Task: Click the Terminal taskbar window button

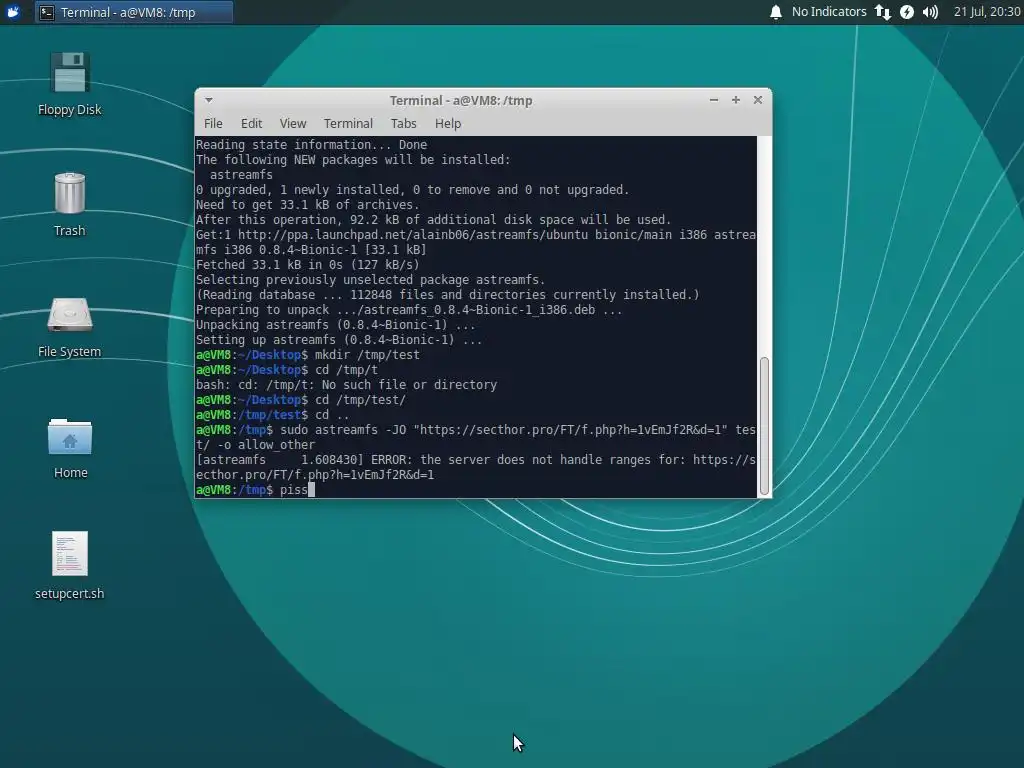Action: [134, 12]
